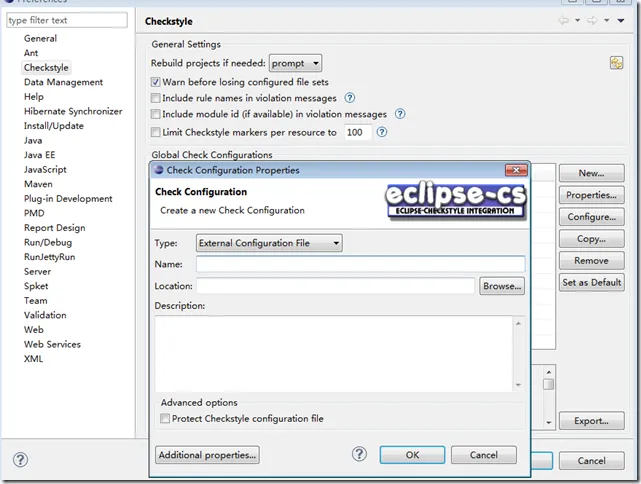Click the help icon beside rule names option
This screenshot has height=484, width=641.
(x=350, y=98)
